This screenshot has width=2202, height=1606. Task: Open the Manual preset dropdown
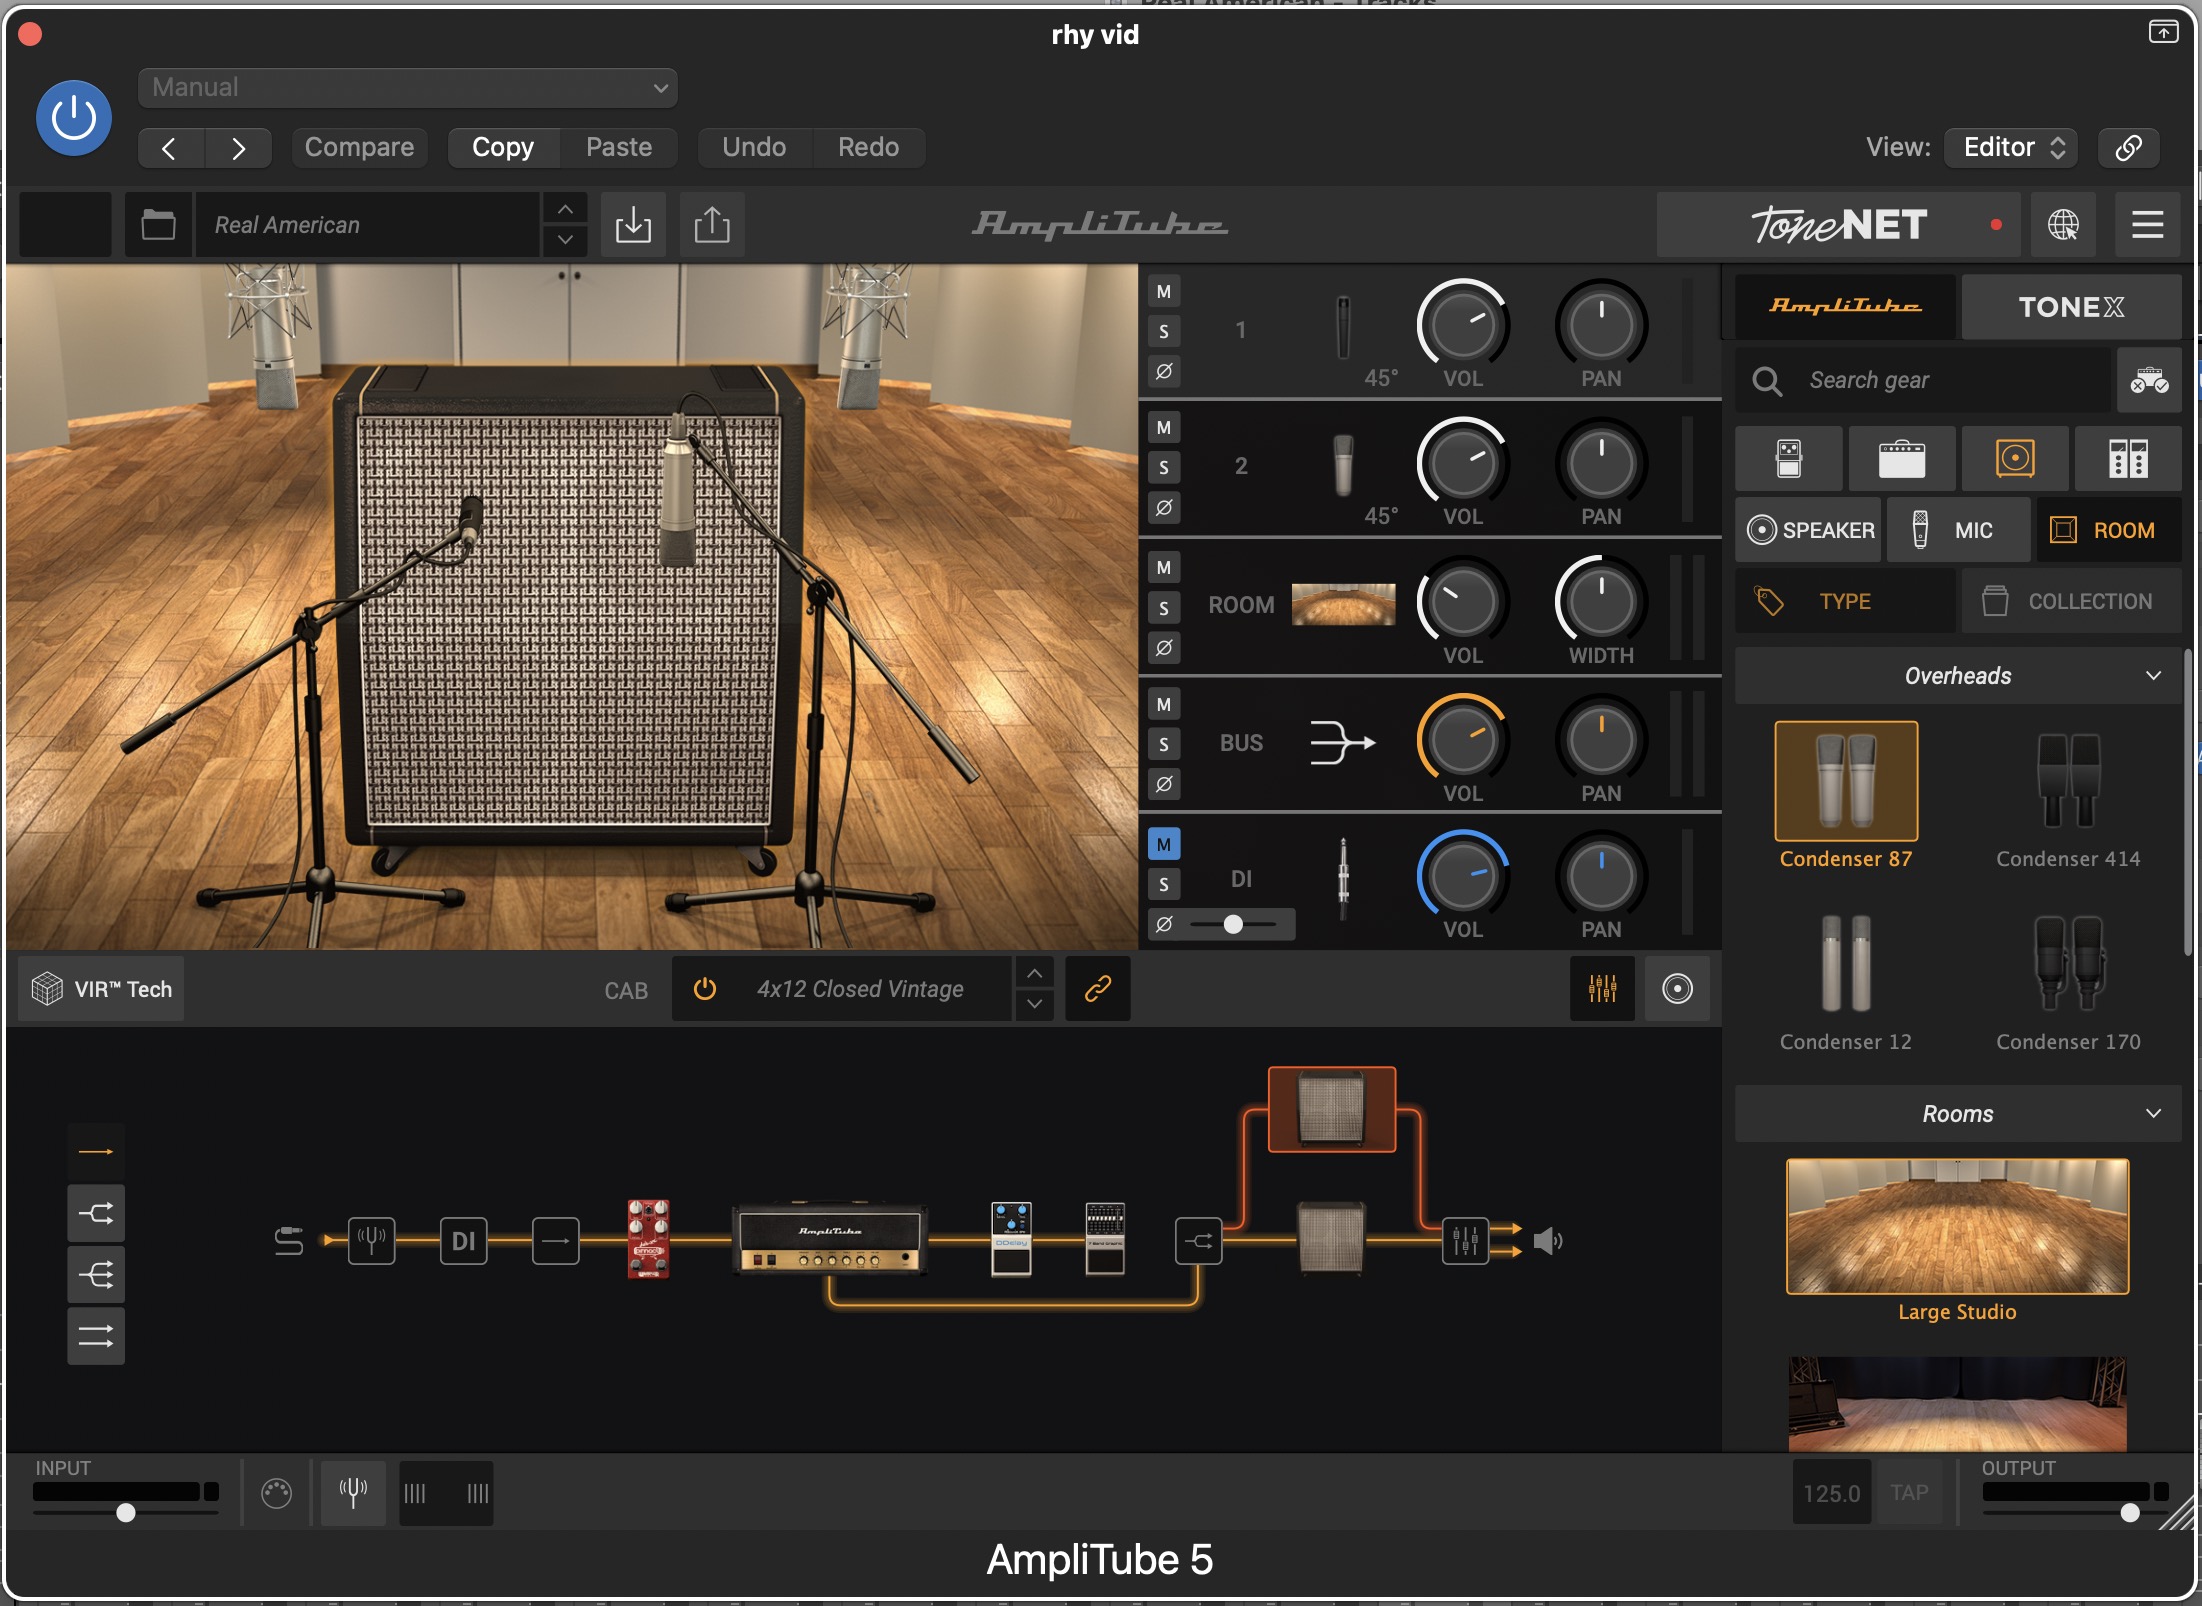point(408,88)
